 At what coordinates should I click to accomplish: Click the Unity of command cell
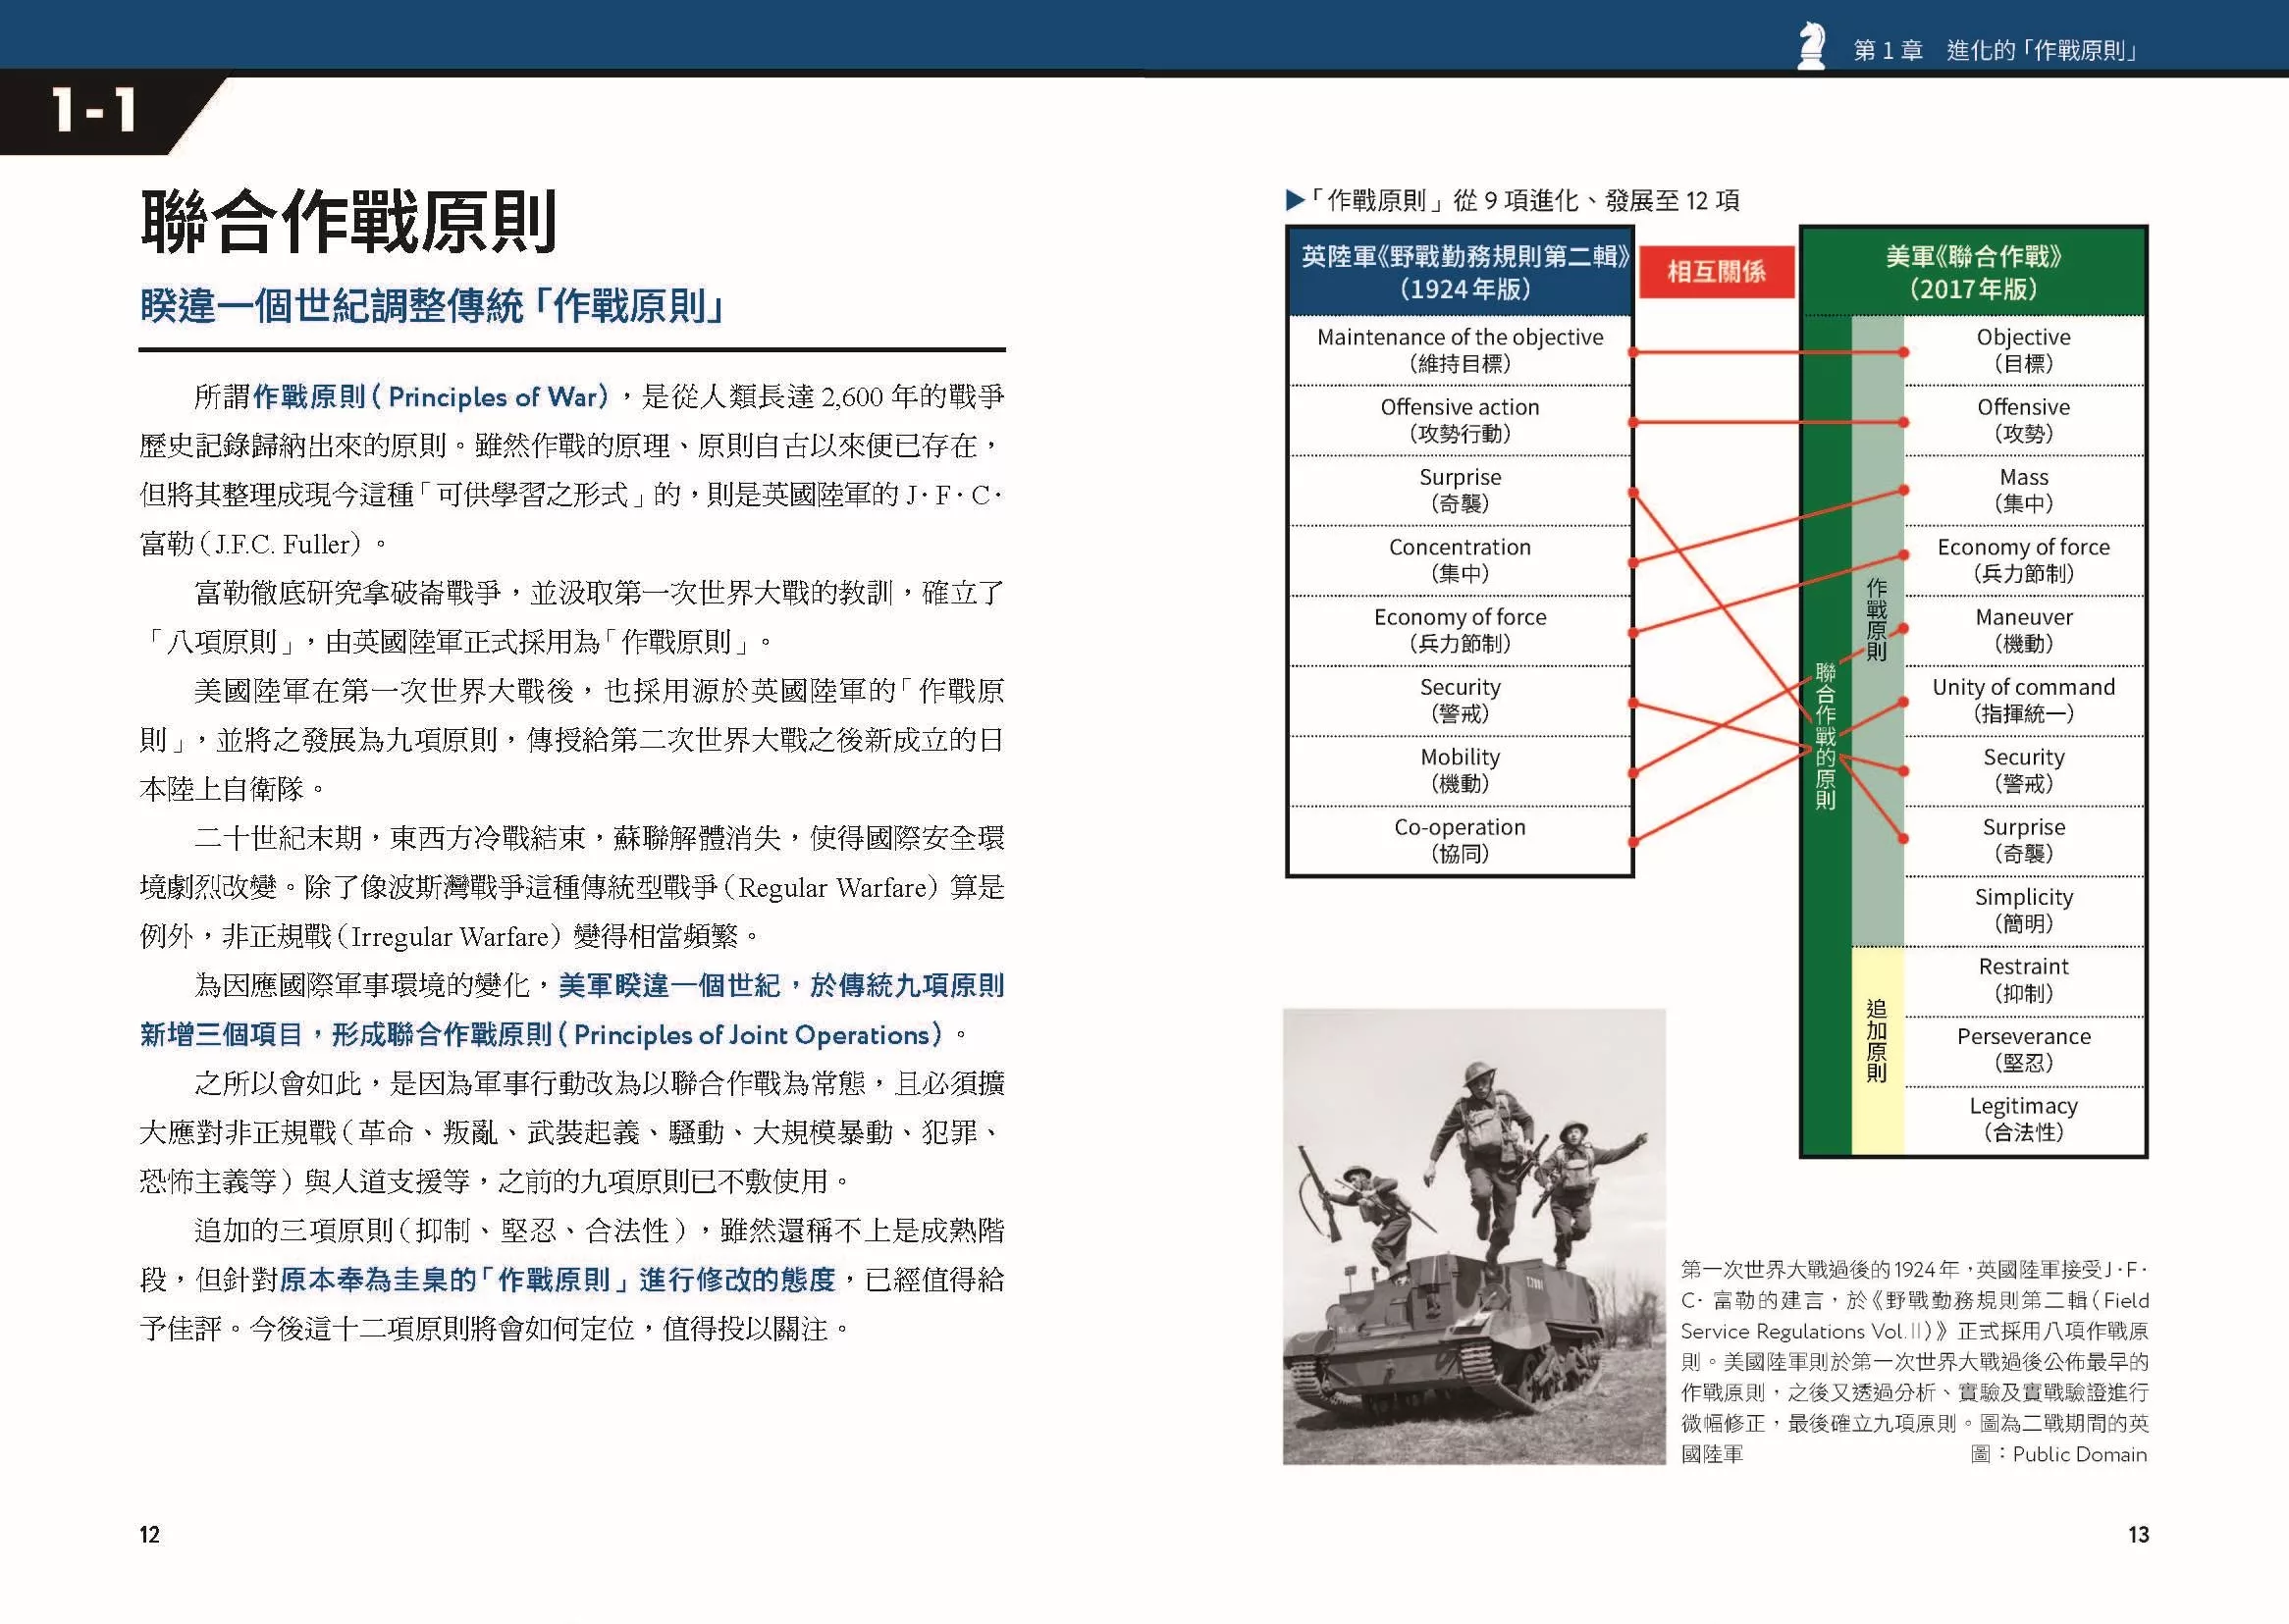click(x=2023, y=700)
